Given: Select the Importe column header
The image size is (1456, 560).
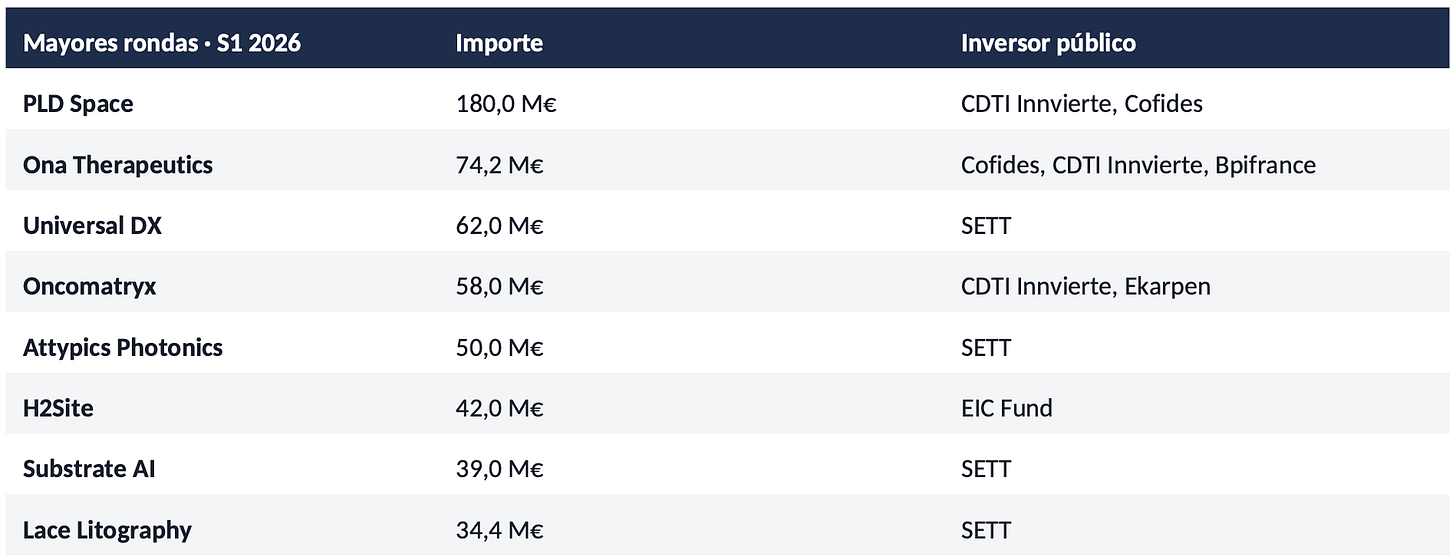Looking at the screenshot, I should (499, 43).
